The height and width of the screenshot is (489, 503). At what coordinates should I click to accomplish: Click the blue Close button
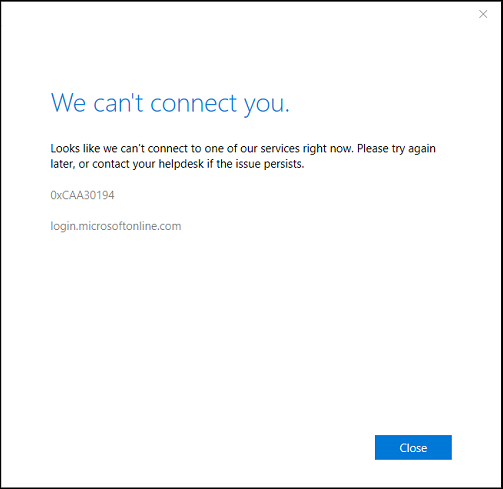tap(413, 447)
